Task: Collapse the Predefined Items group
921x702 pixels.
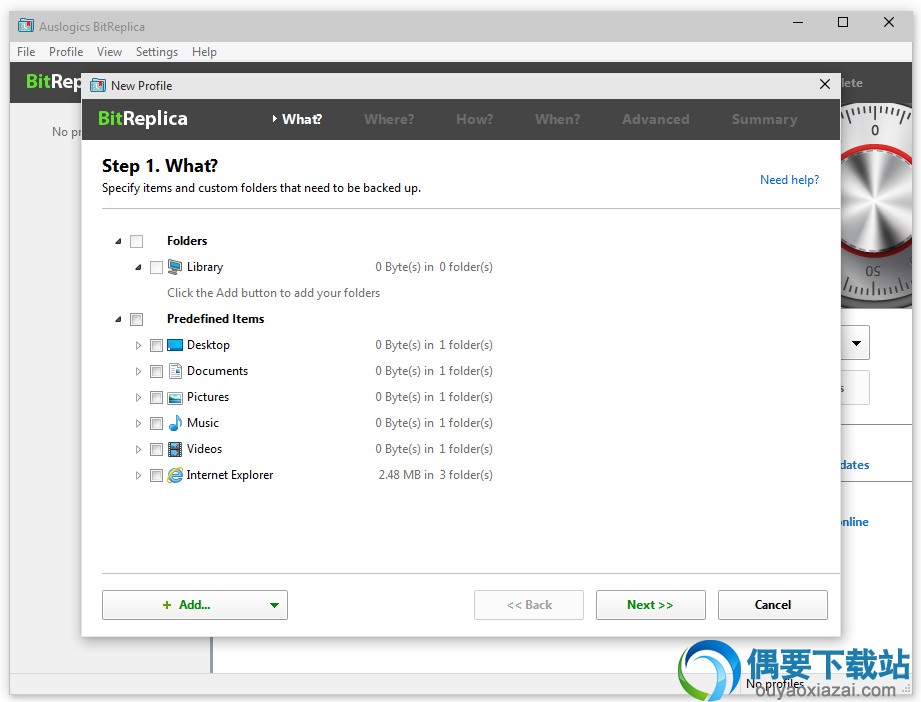Action: pyautogui.click(x=118, y=319)
